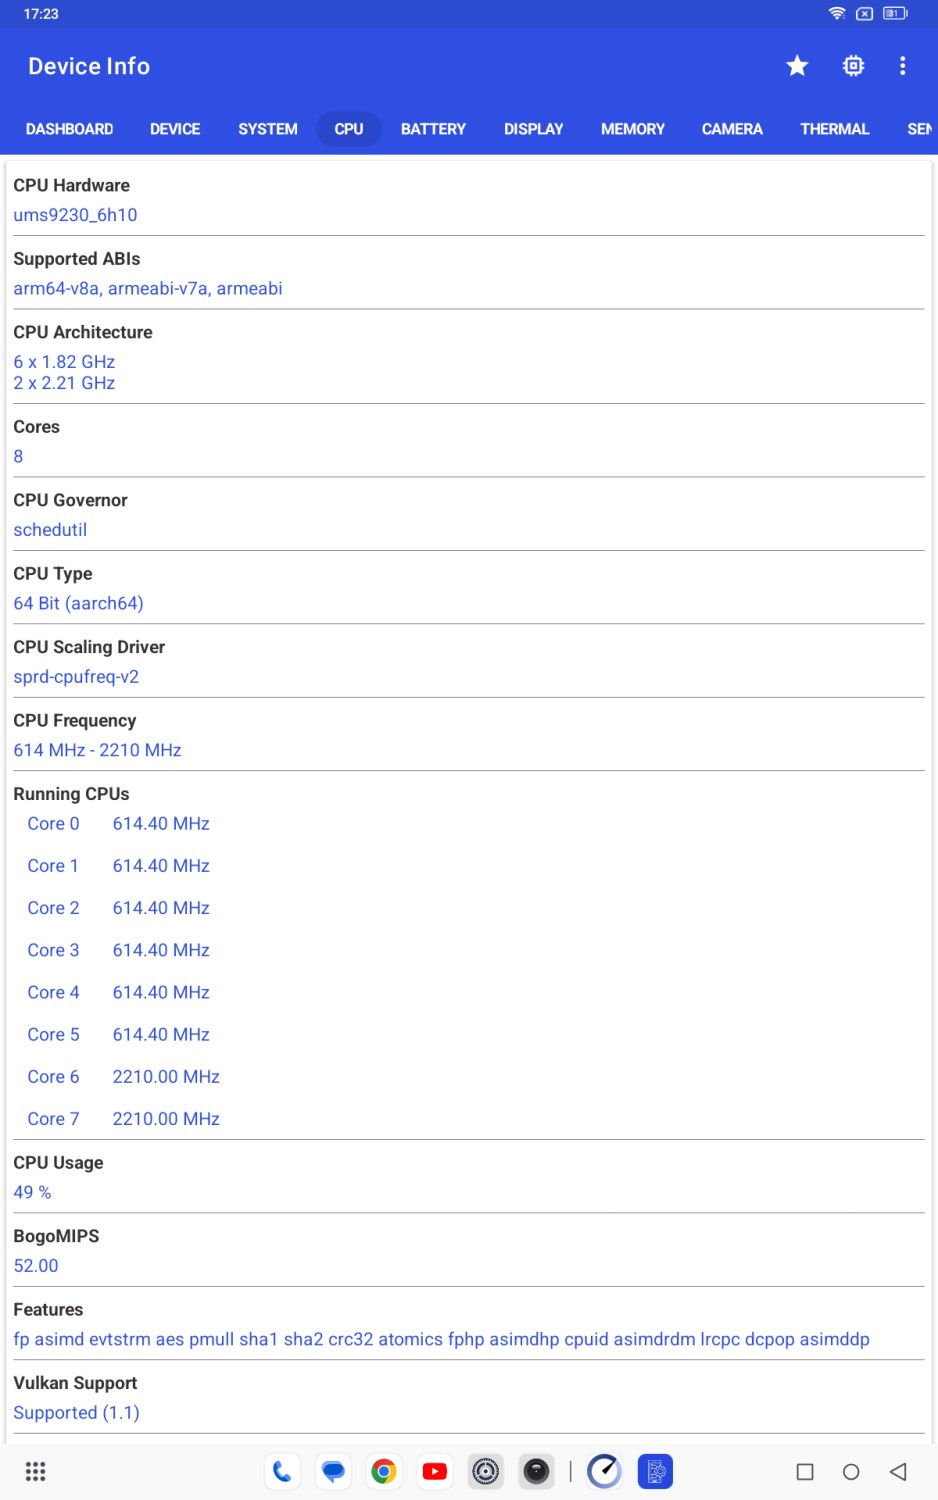Viewport: 938px width, 1500px height.
Task: Tap the circle home navigation button
Action: 851,1472
